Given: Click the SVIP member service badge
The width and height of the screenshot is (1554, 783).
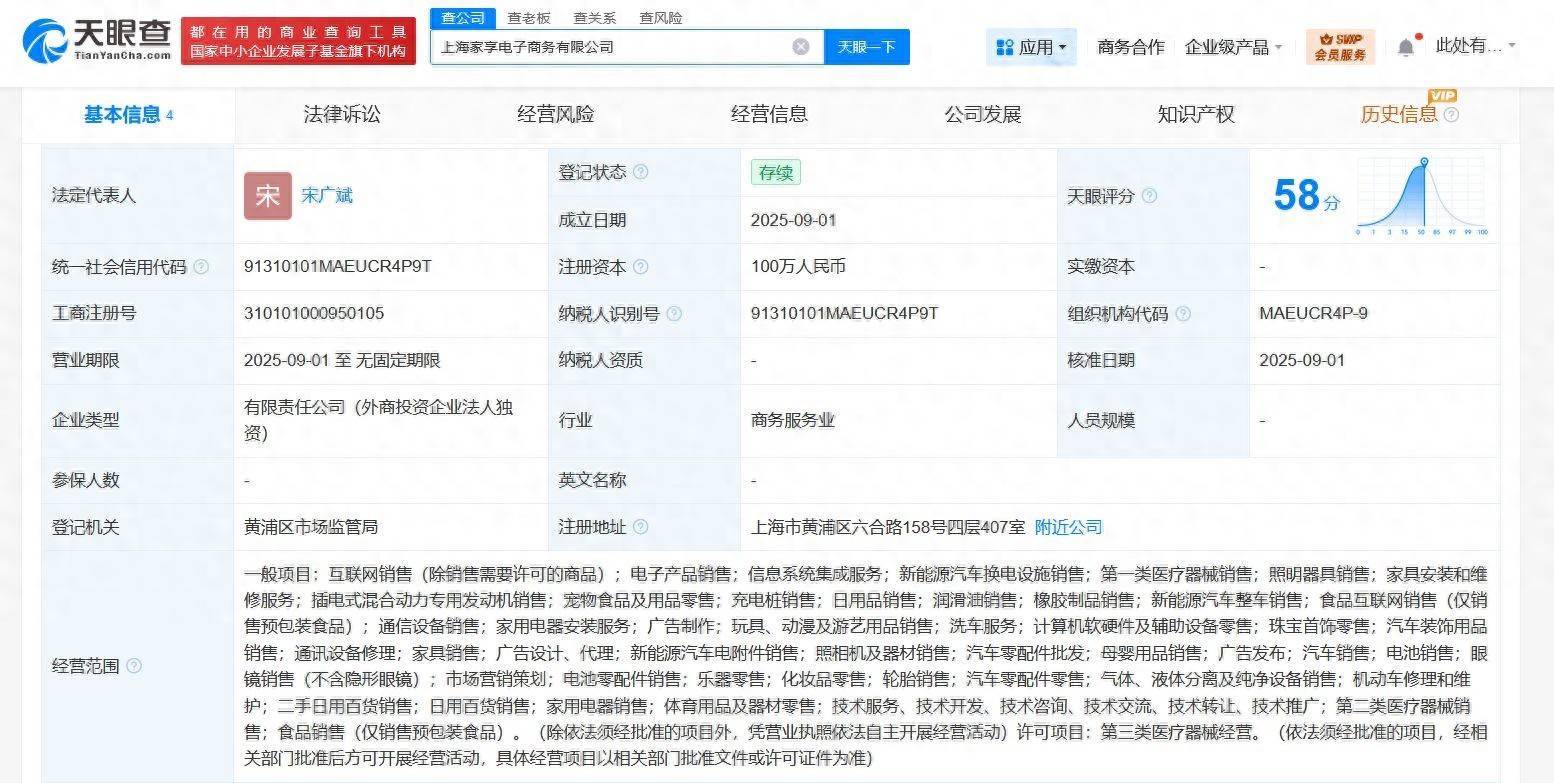Looking at the screenshot, I should (1340, 47).
